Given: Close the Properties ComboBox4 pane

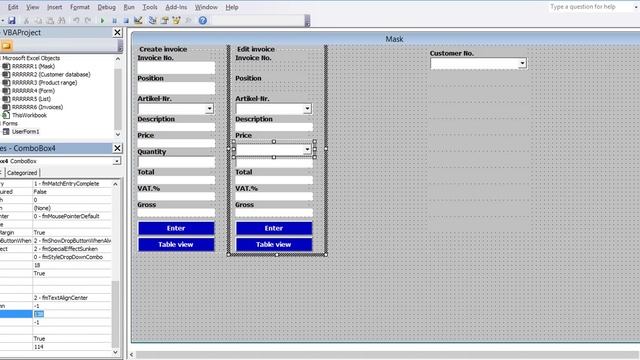Looking at the screenshot, I should coord(117,148).
